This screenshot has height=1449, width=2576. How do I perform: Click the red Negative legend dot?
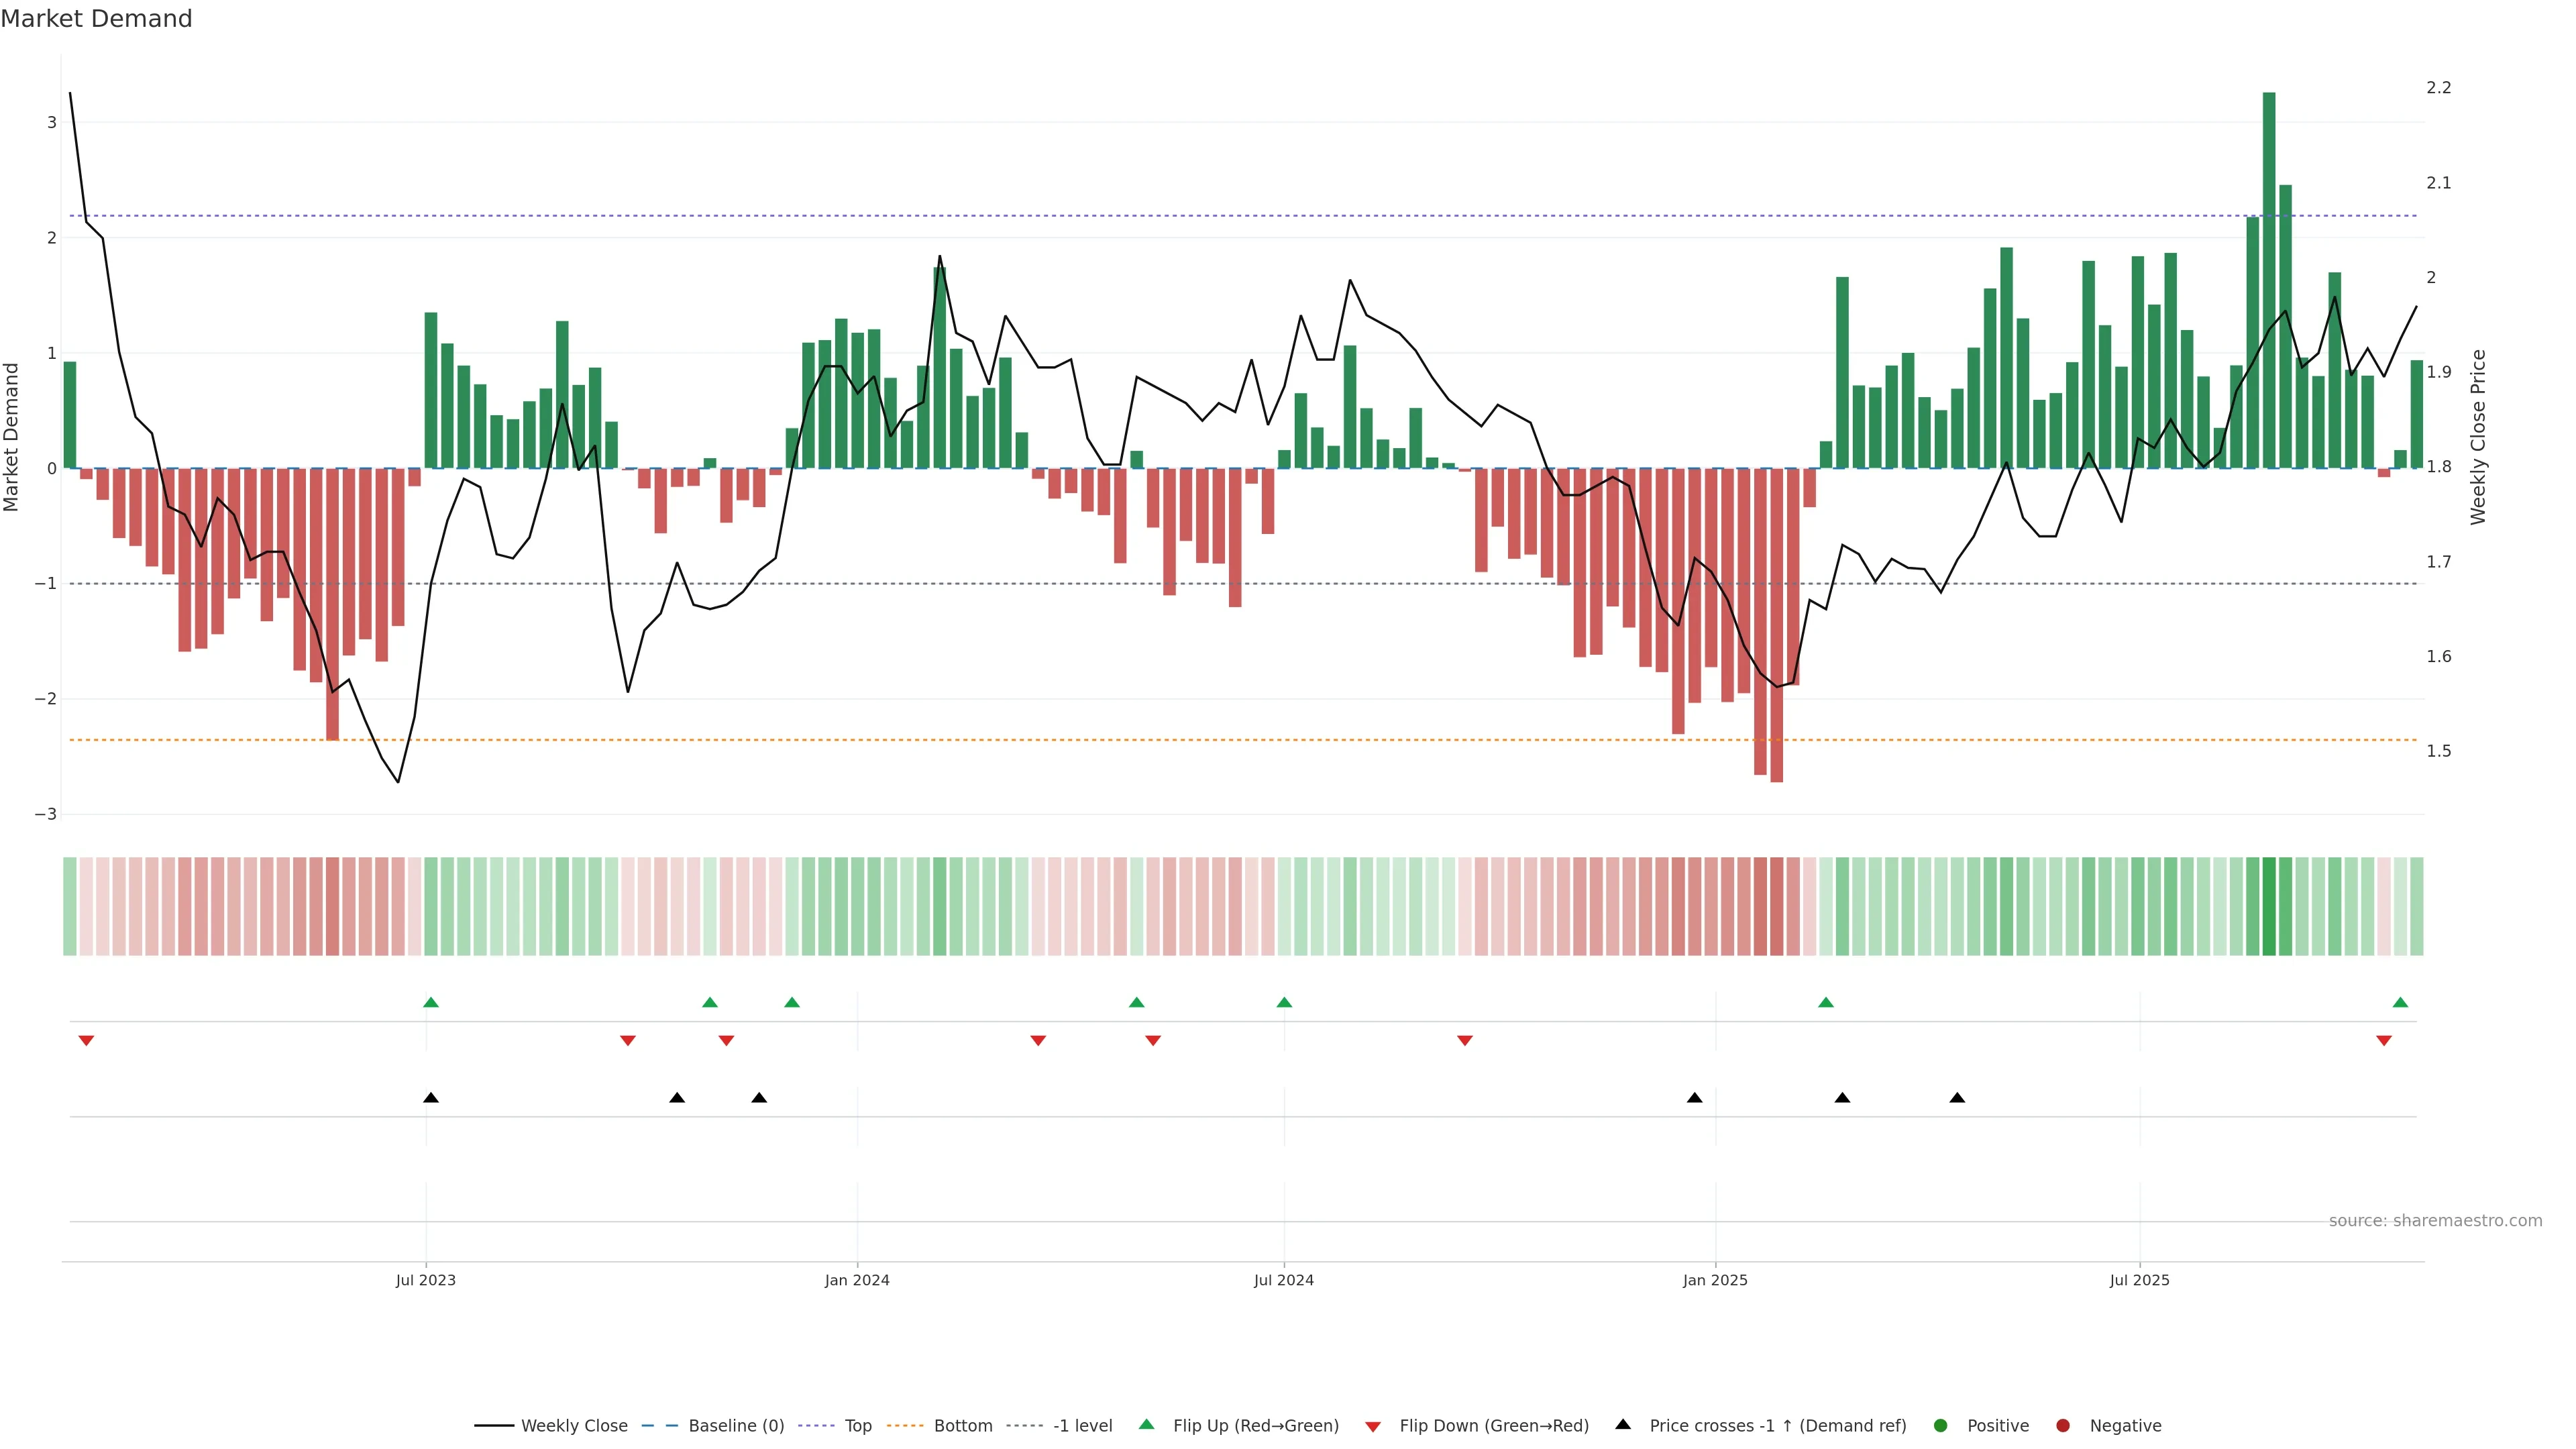point(2063,1426)
